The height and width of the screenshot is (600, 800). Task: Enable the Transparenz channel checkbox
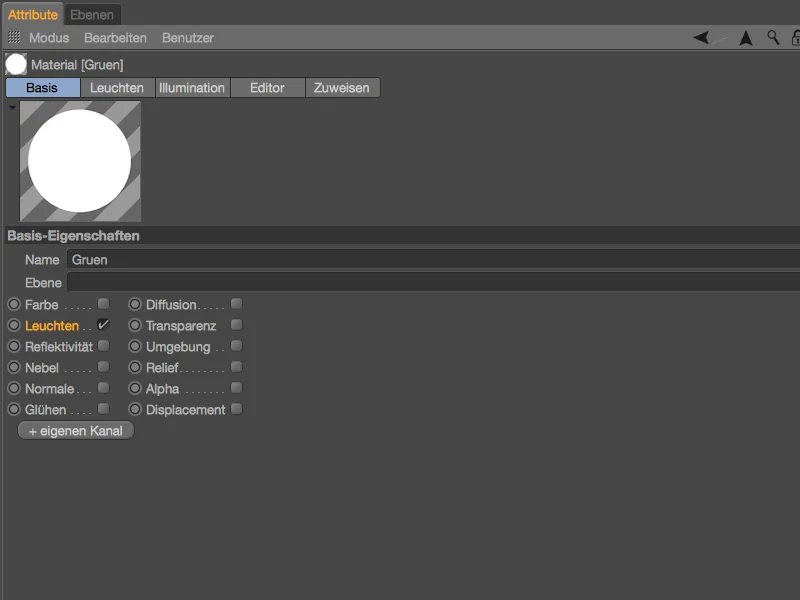pyautogui.click(x=236, y=325)
